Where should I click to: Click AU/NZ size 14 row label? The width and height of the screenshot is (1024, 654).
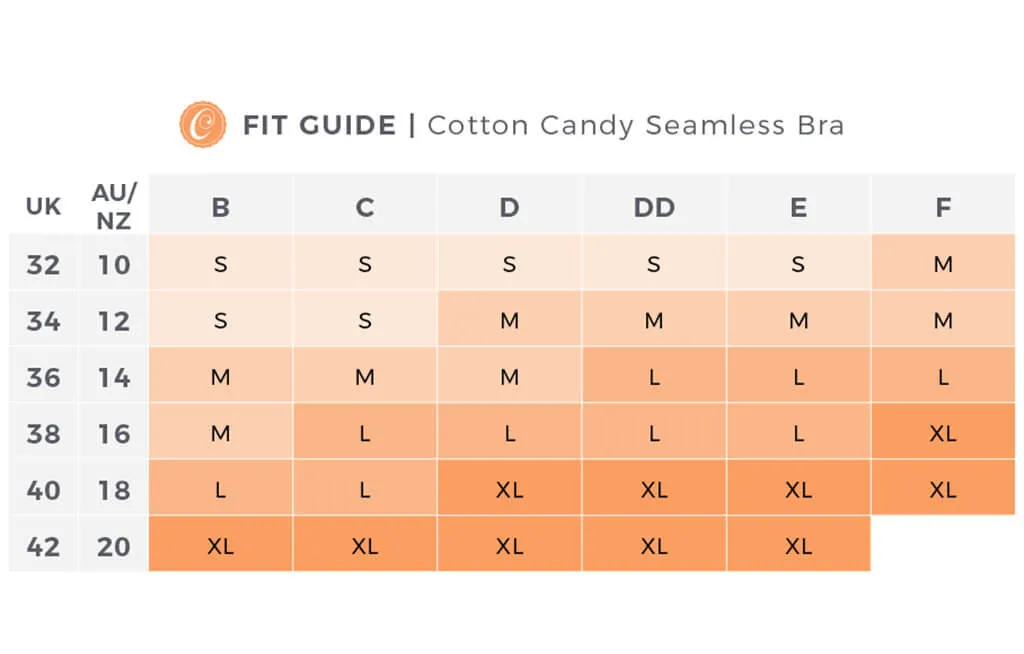point(114,378)
